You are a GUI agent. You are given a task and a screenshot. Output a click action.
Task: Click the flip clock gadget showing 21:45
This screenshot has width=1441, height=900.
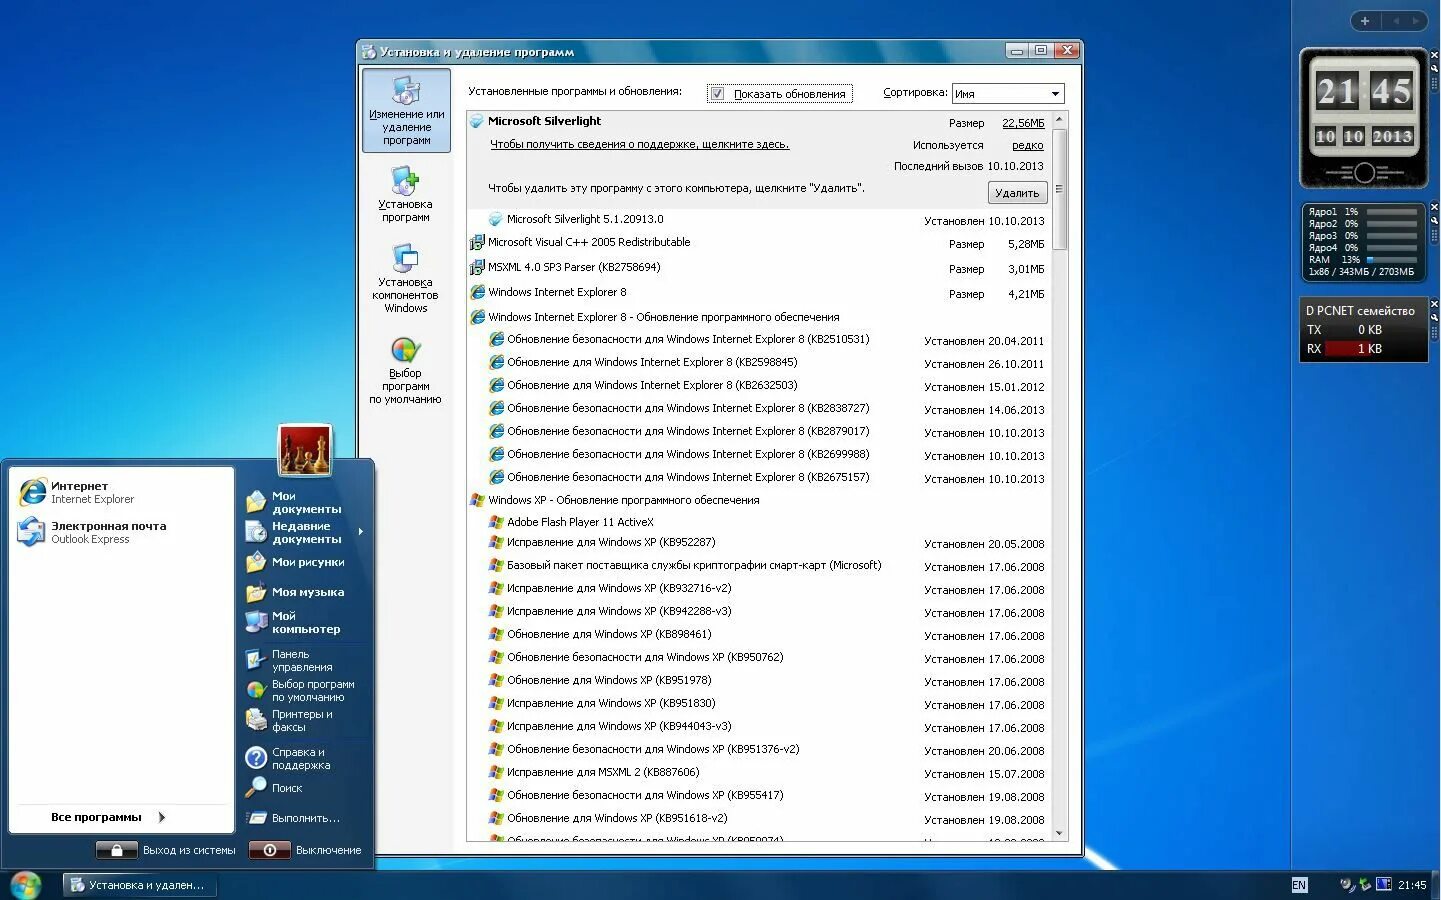pyautogui.click(x=1364, y=118)
